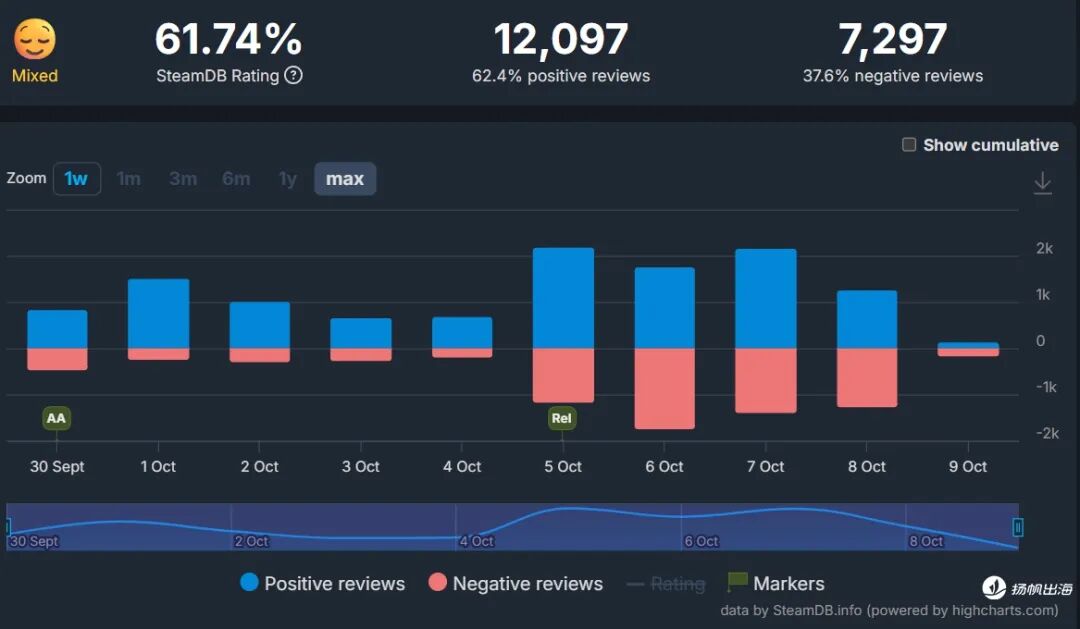1080x629 pixels.
Task: Set zoom range to 6m
Action: coord(236,179)
